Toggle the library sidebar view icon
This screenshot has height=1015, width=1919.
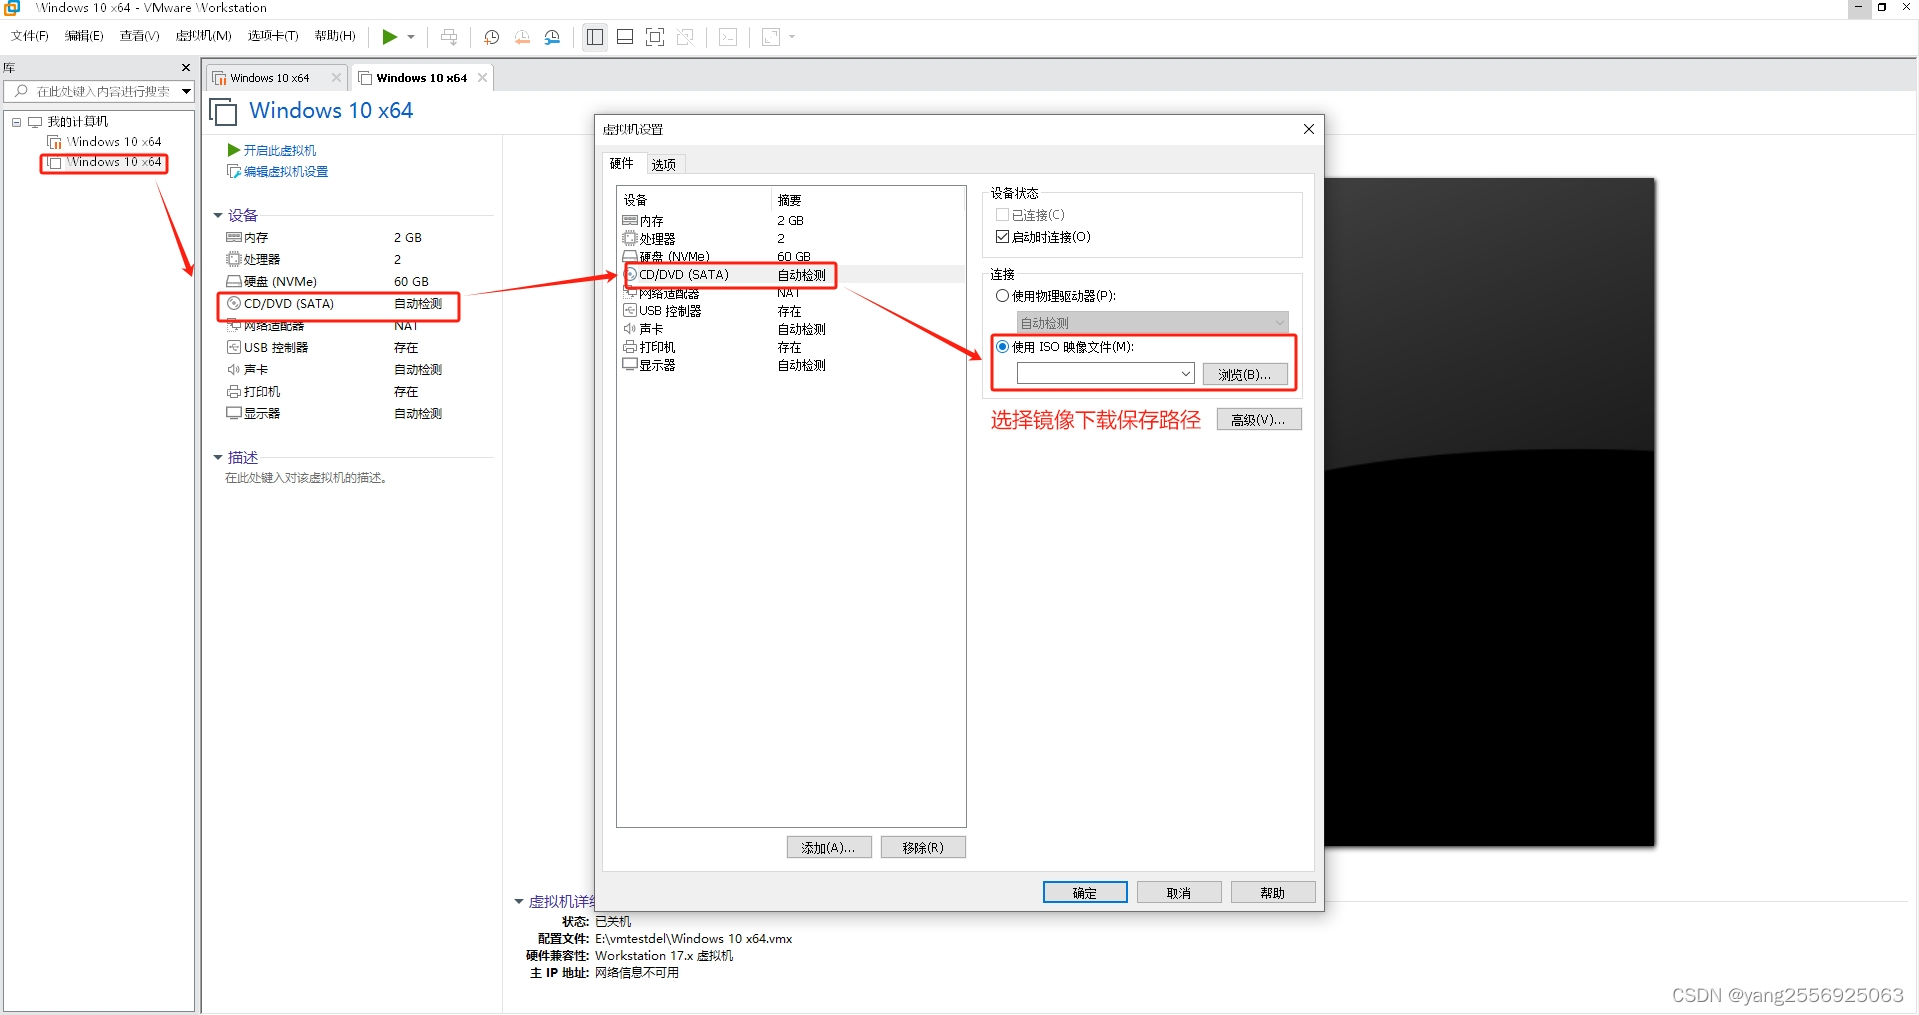[x=595, y=37]
